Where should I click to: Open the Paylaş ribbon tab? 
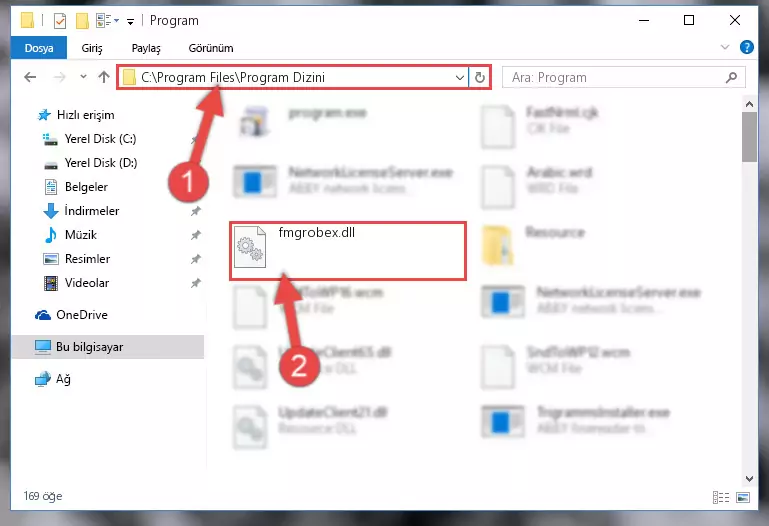point(146,48)
